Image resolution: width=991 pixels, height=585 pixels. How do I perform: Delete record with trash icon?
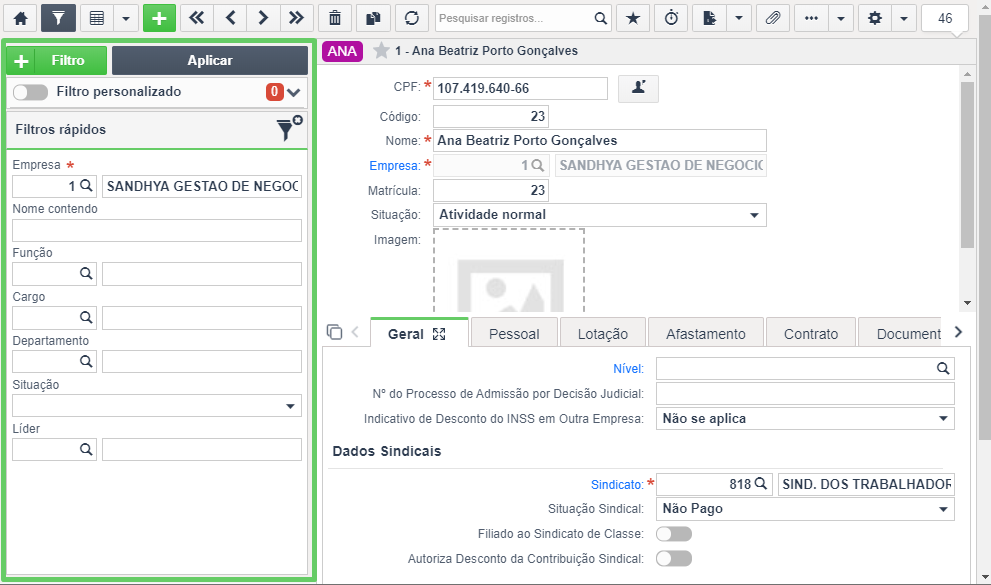tap(335, 18)
